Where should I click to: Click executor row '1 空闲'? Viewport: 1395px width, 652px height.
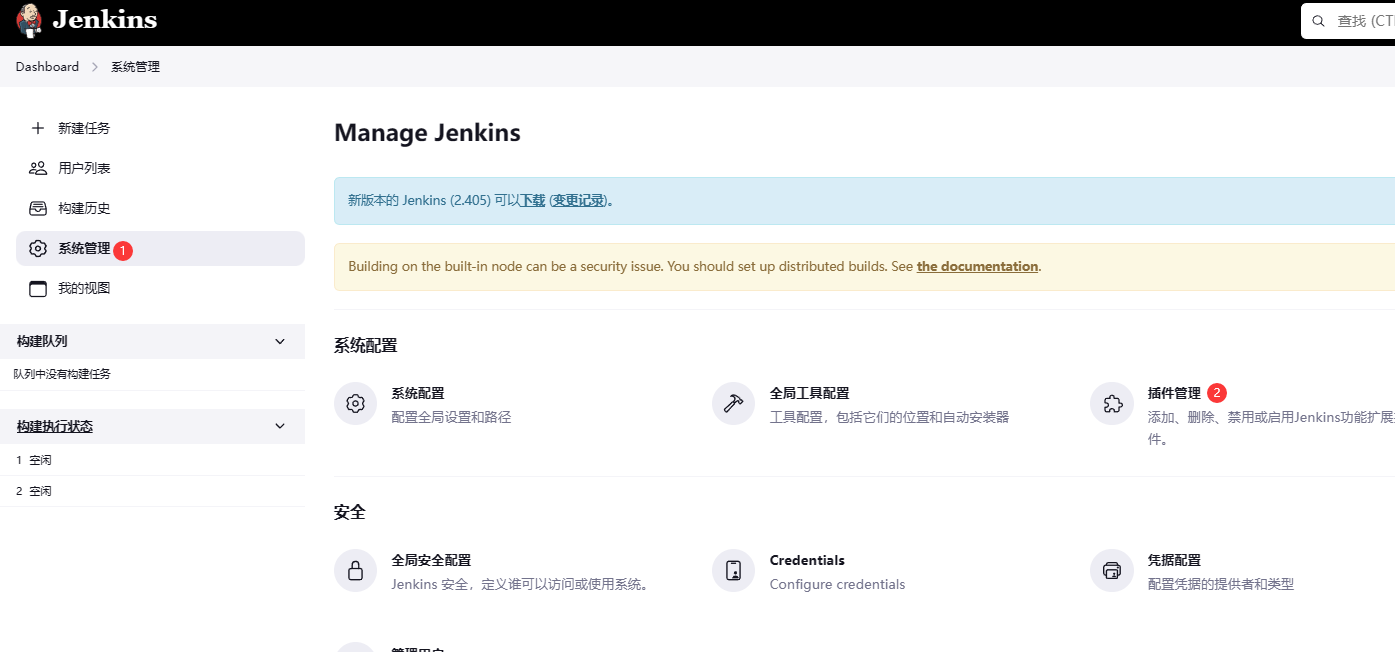tap(152, 460)
